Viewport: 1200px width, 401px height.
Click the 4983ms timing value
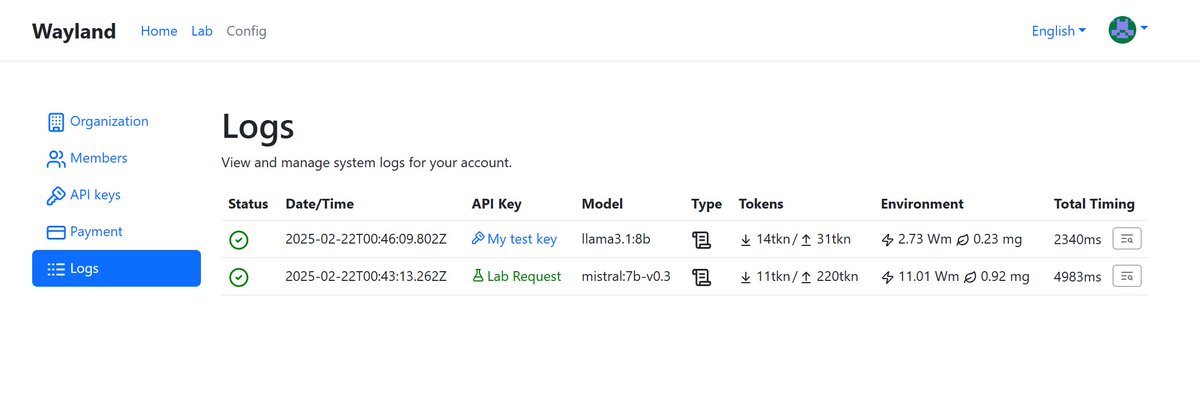click(1077, 277)
